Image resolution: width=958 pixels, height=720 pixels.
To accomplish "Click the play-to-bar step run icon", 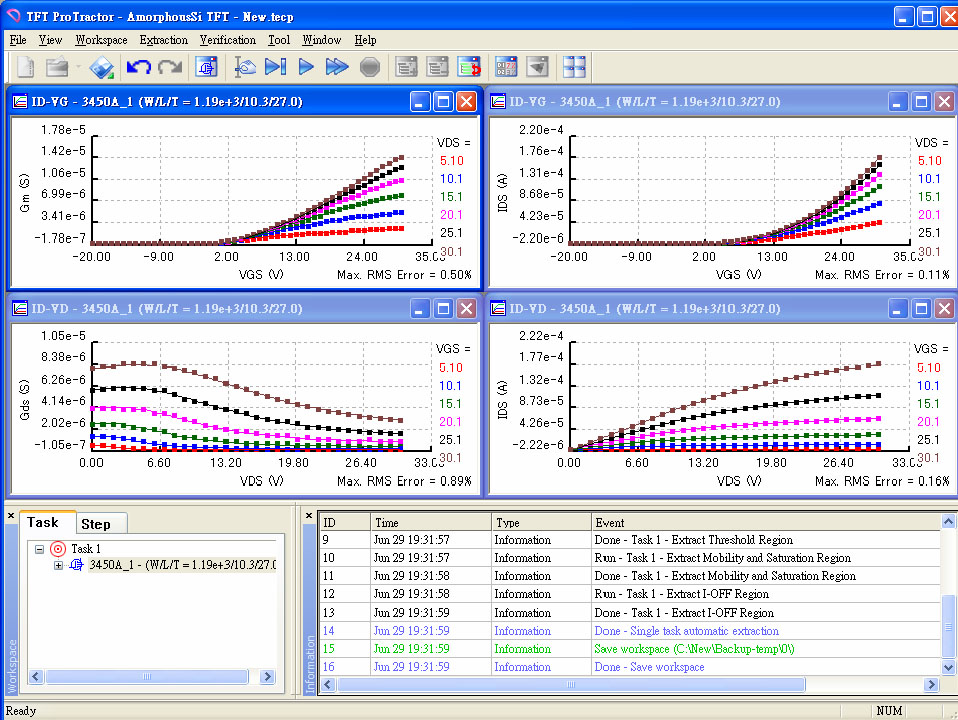I will (276, 67).
